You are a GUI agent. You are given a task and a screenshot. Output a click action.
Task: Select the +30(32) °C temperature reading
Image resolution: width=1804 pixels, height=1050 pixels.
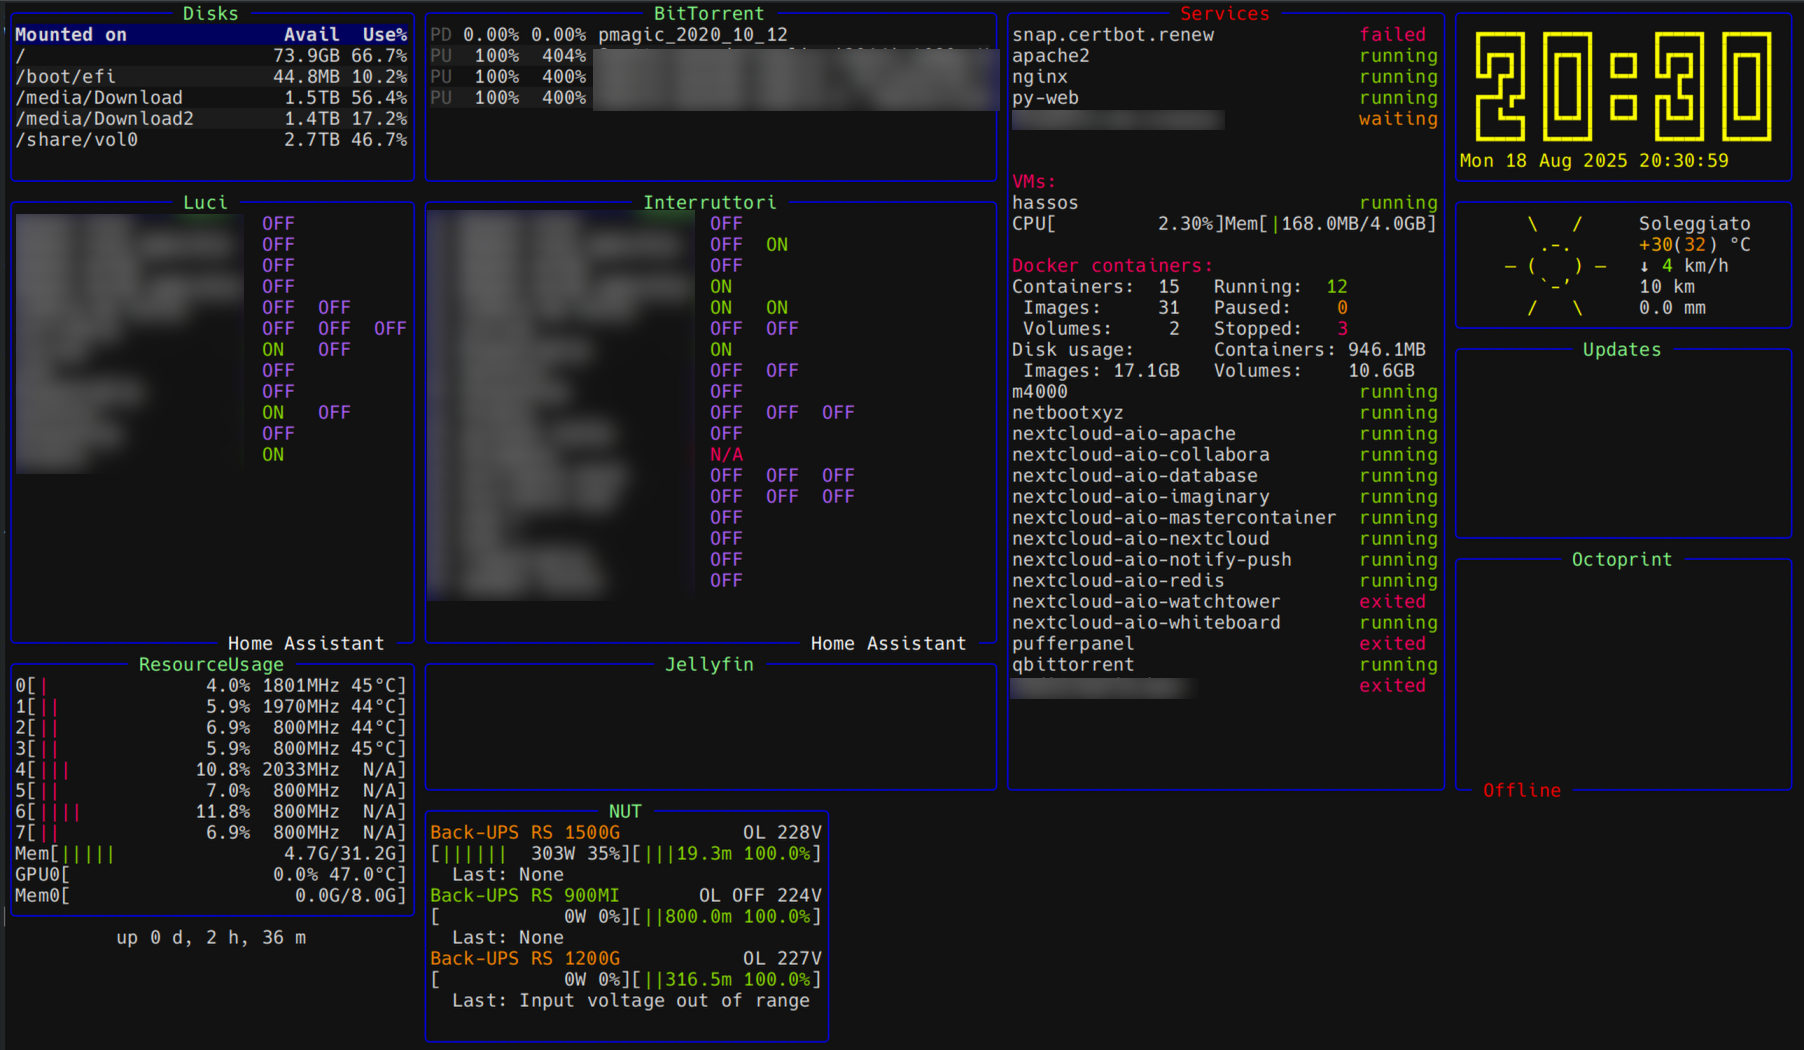click(x=1694, y=245)
